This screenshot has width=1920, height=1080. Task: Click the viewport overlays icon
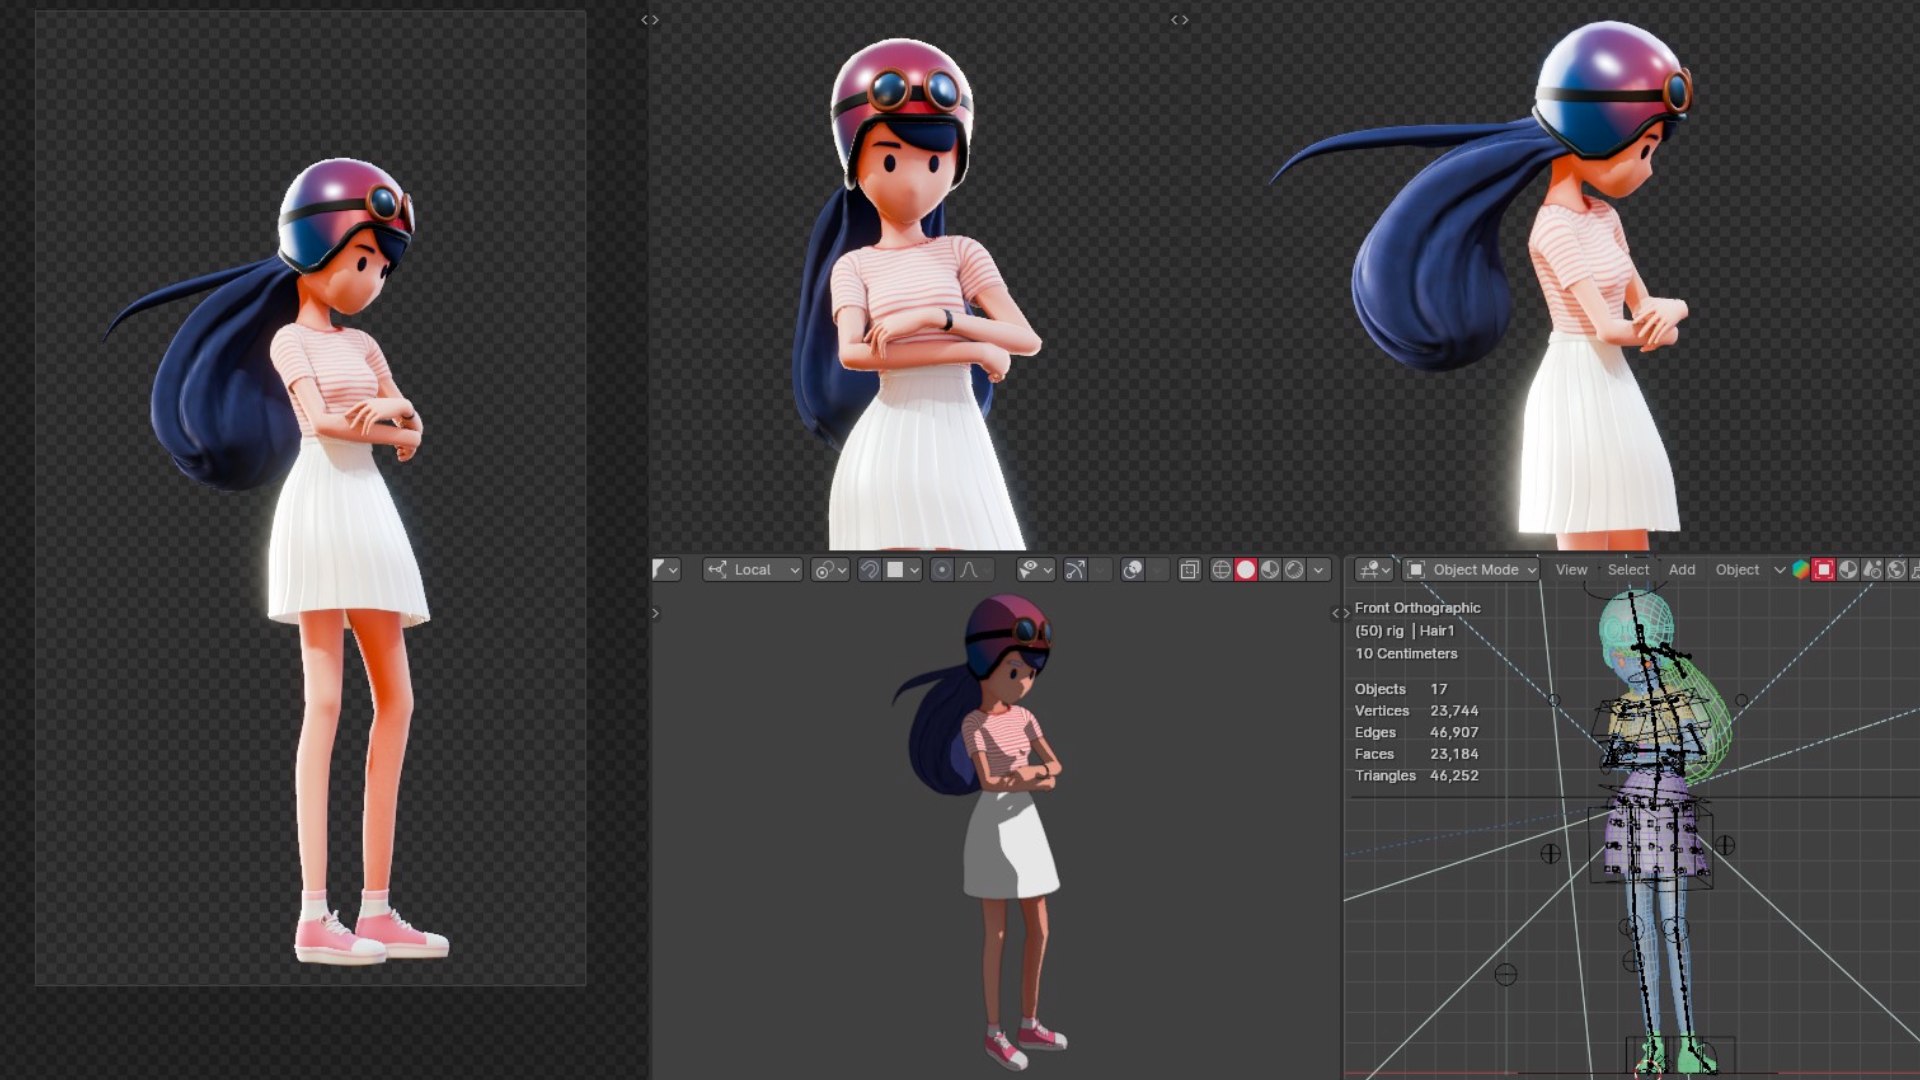click(x=1132, y=570)
